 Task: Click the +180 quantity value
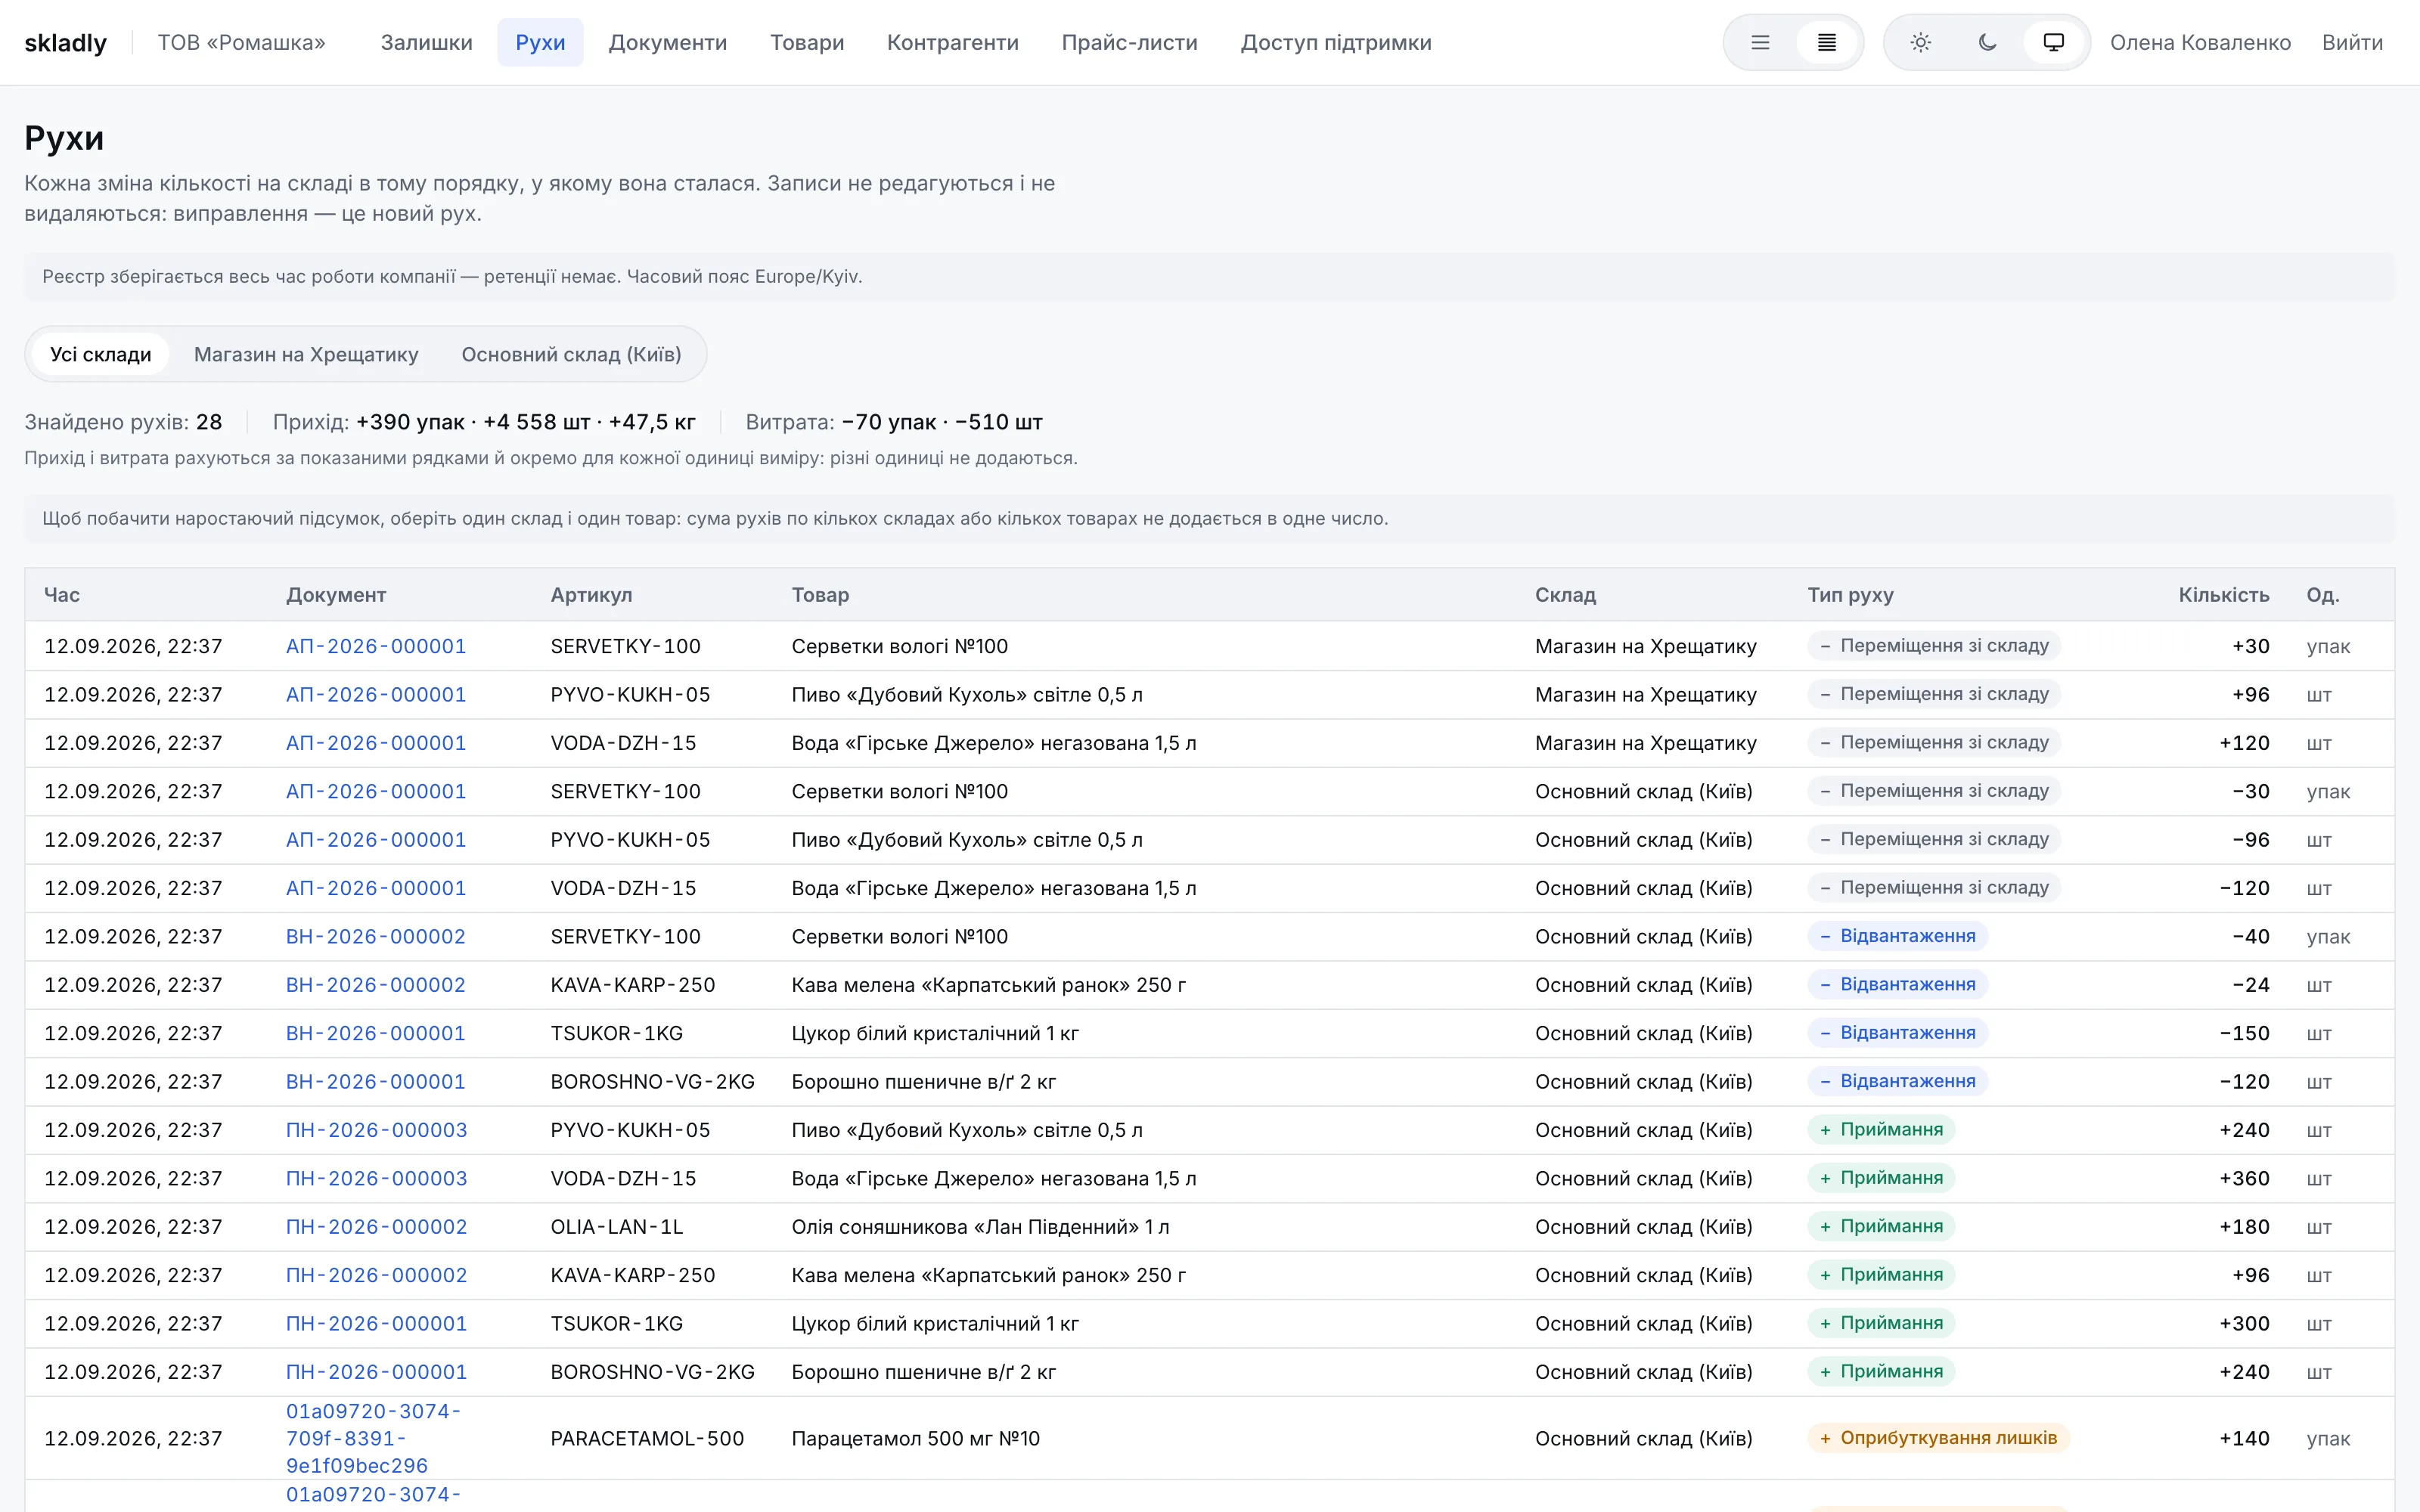2244,1227
